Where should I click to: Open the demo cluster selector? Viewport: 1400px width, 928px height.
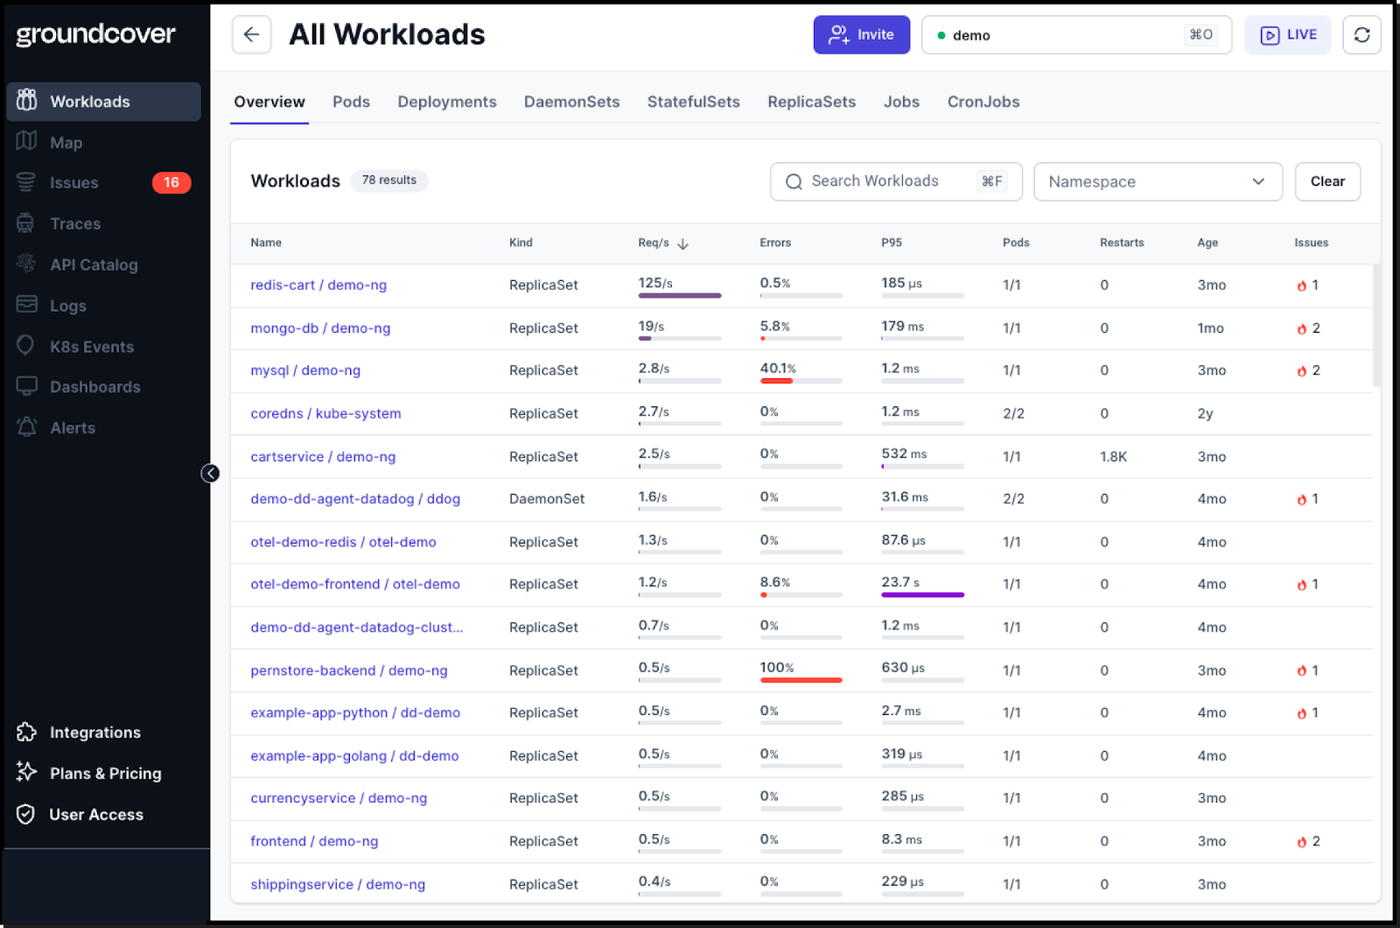[x=1076, y=35]
